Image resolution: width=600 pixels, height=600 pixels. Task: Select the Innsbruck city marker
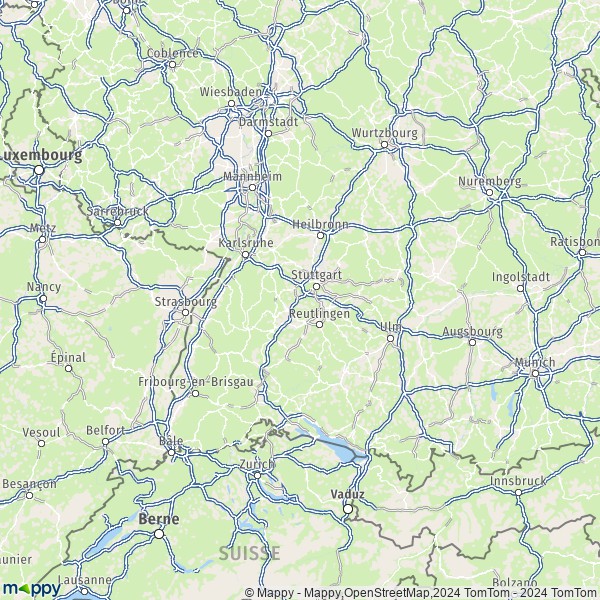coord(518,493)
